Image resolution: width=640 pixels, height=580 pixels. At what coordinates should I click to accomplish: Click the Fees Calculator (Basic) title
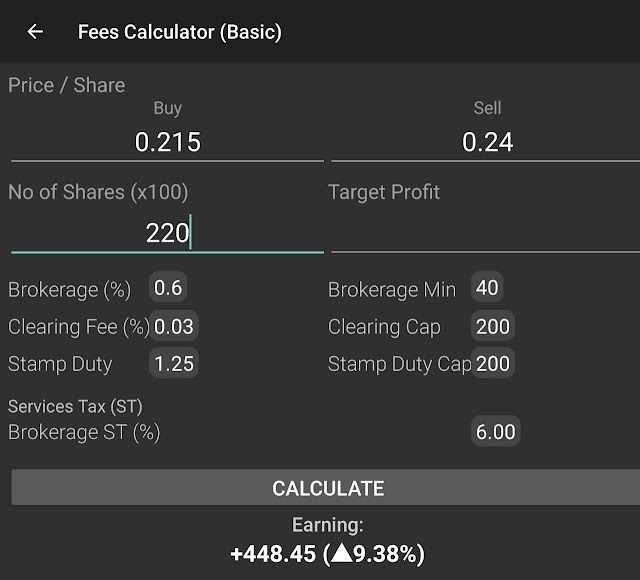[x=180, y=32]
